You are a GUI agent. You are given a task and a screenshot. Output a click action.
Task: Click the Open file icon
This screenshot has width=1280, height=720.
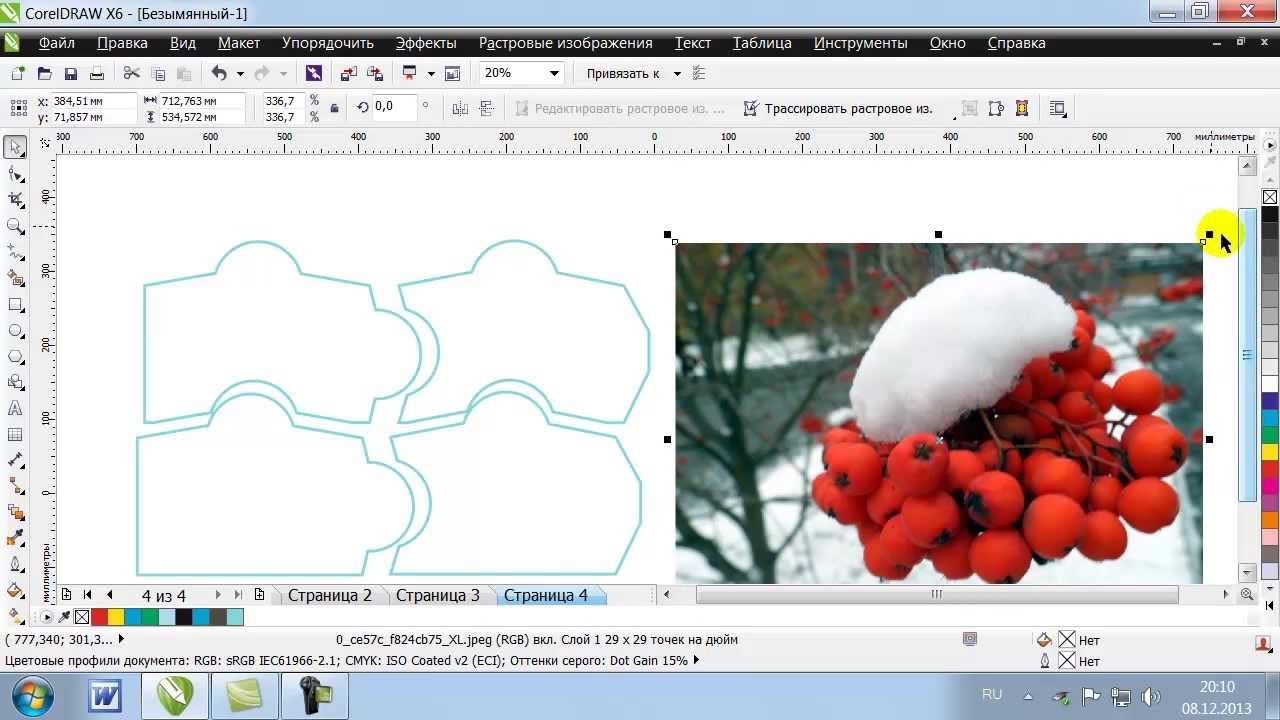[x=44, y=73]
